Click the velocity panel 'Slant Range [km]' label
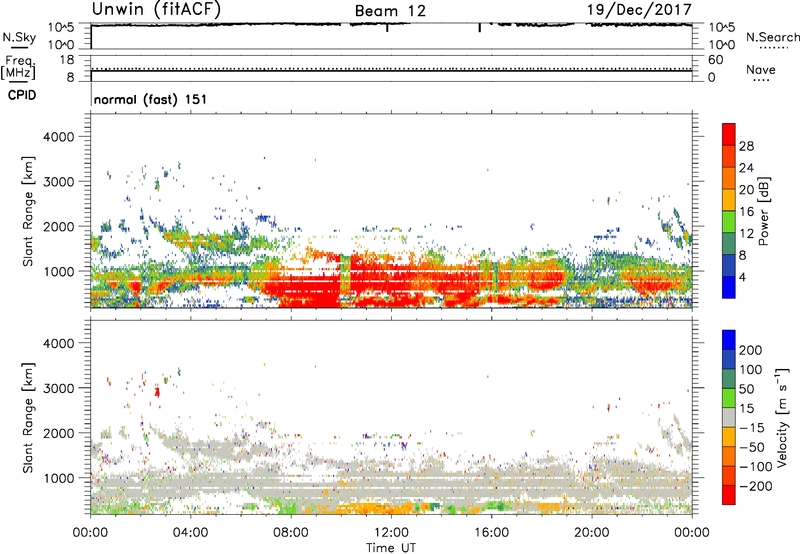Screen dimensions: 800x554 click(28, 418)
